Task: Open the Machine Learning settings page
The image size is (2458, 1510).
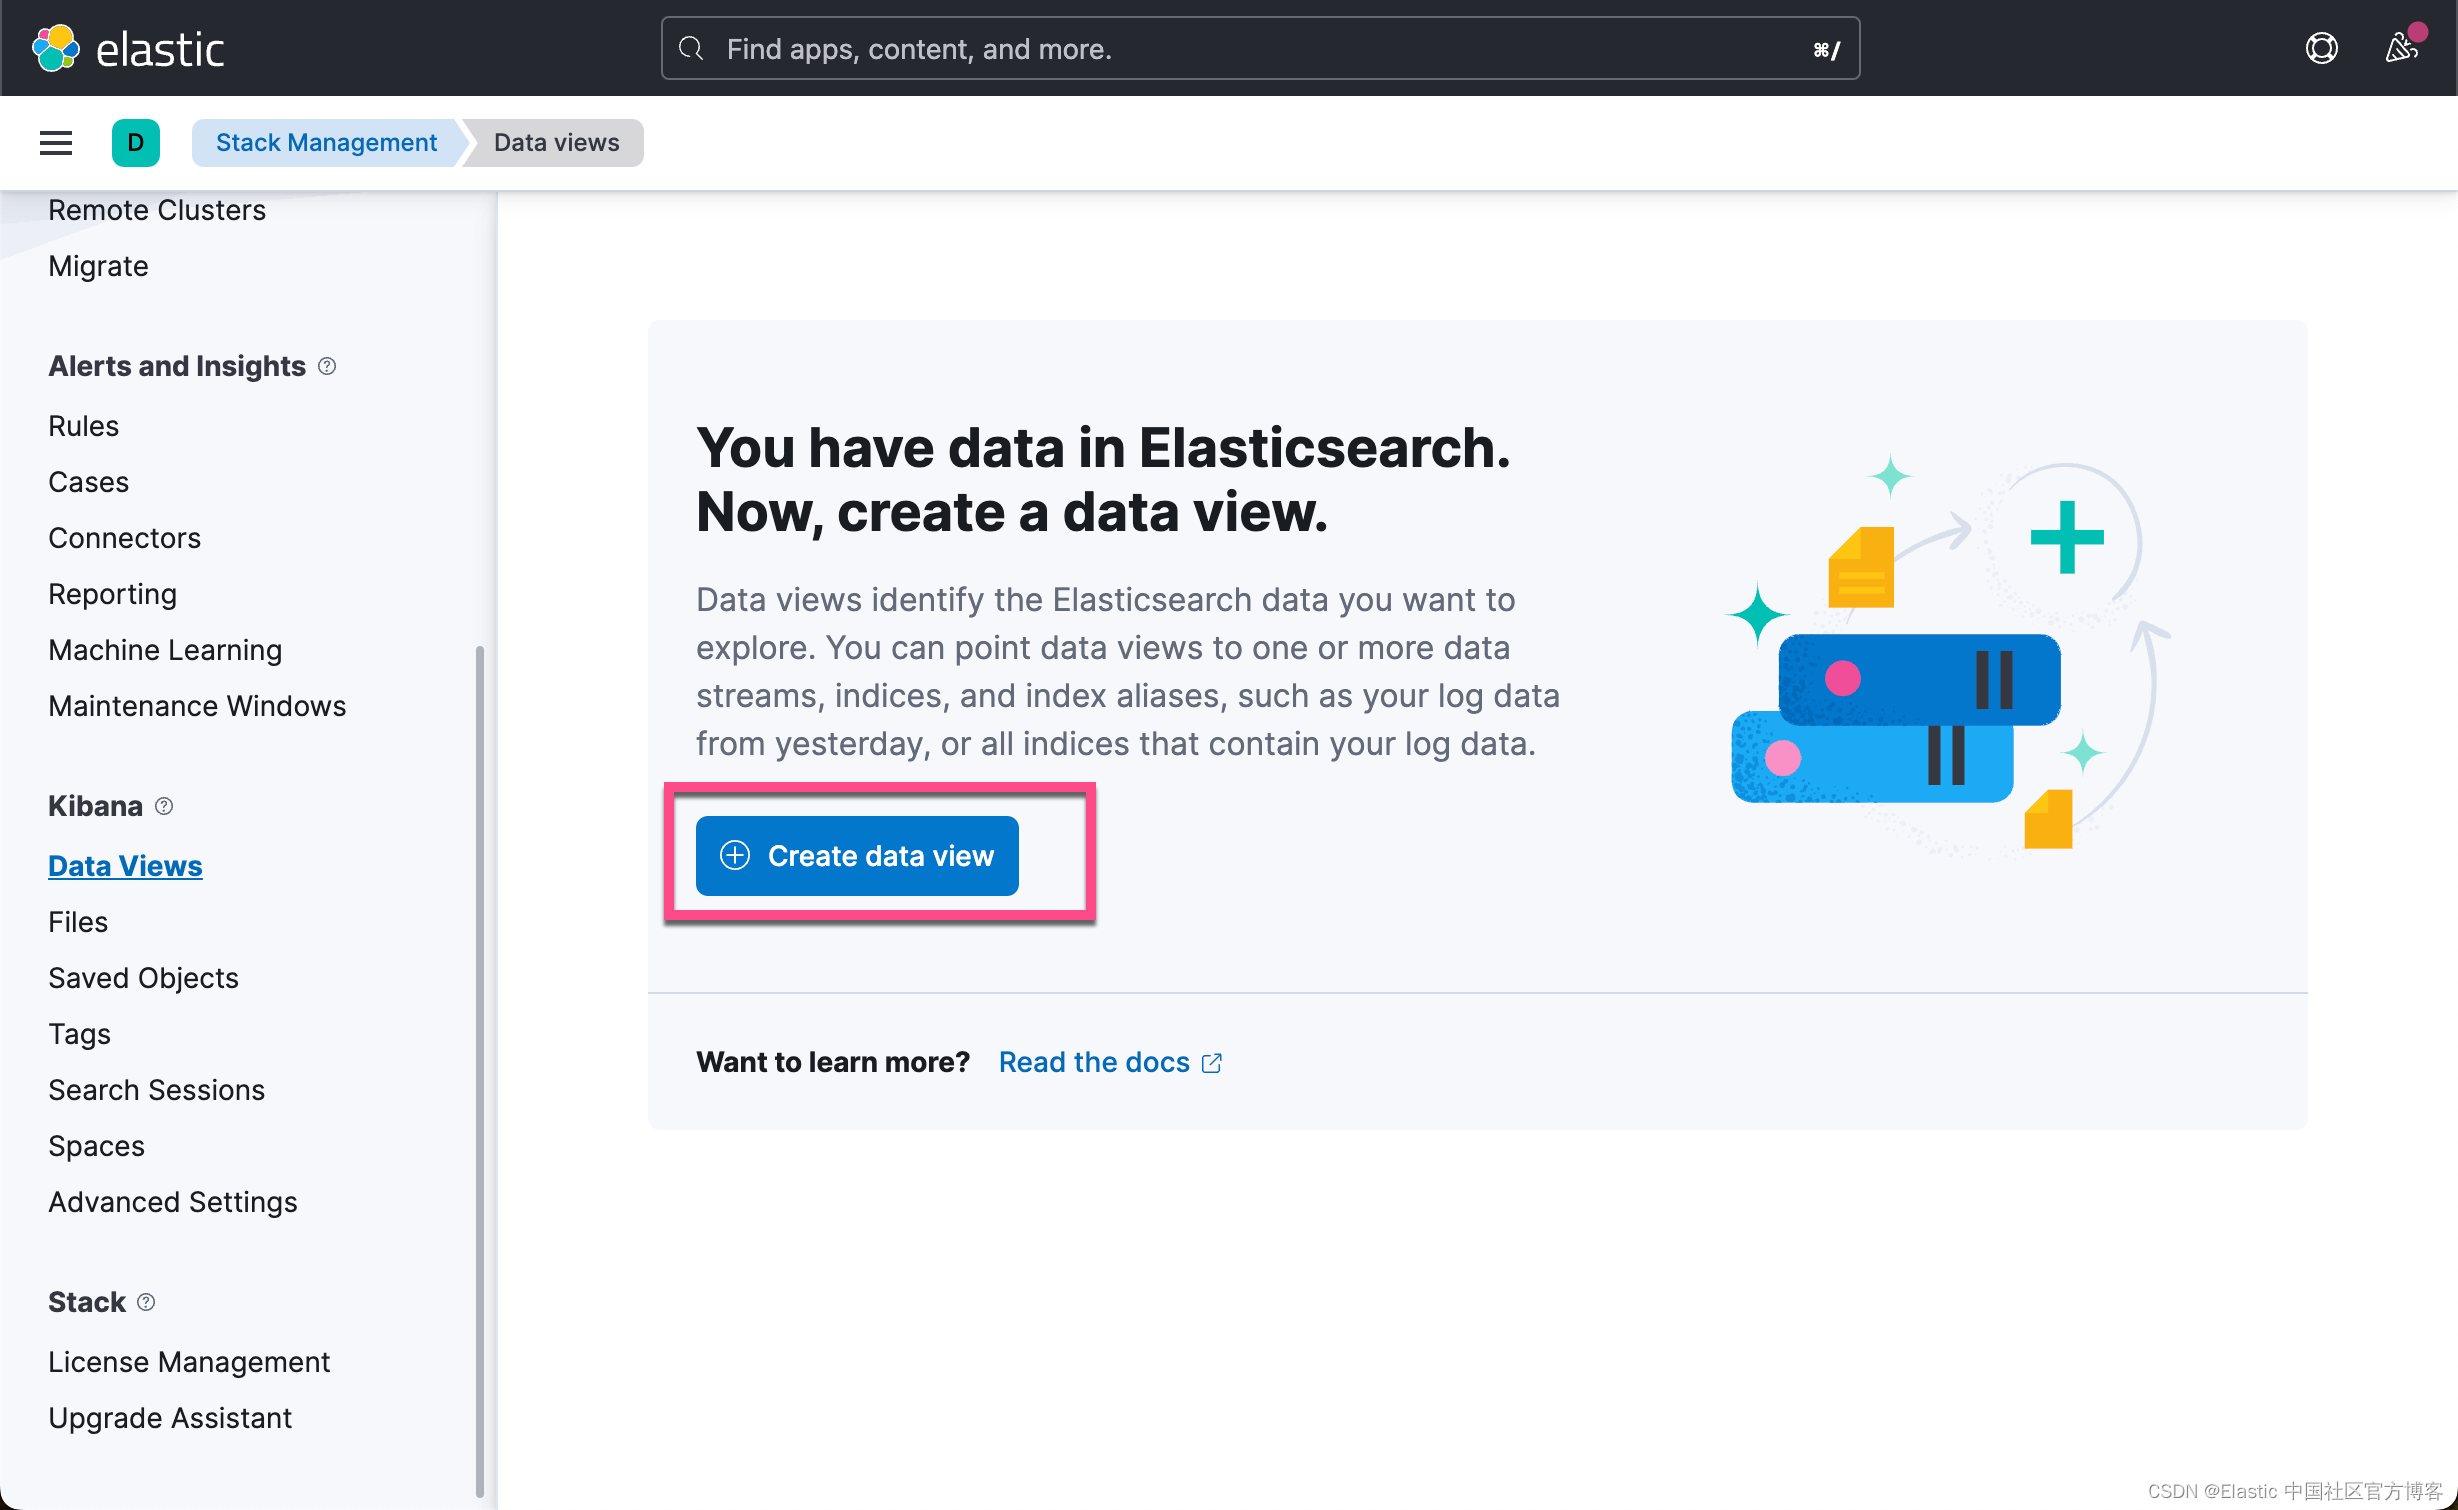Action: [x=164, y=649]
